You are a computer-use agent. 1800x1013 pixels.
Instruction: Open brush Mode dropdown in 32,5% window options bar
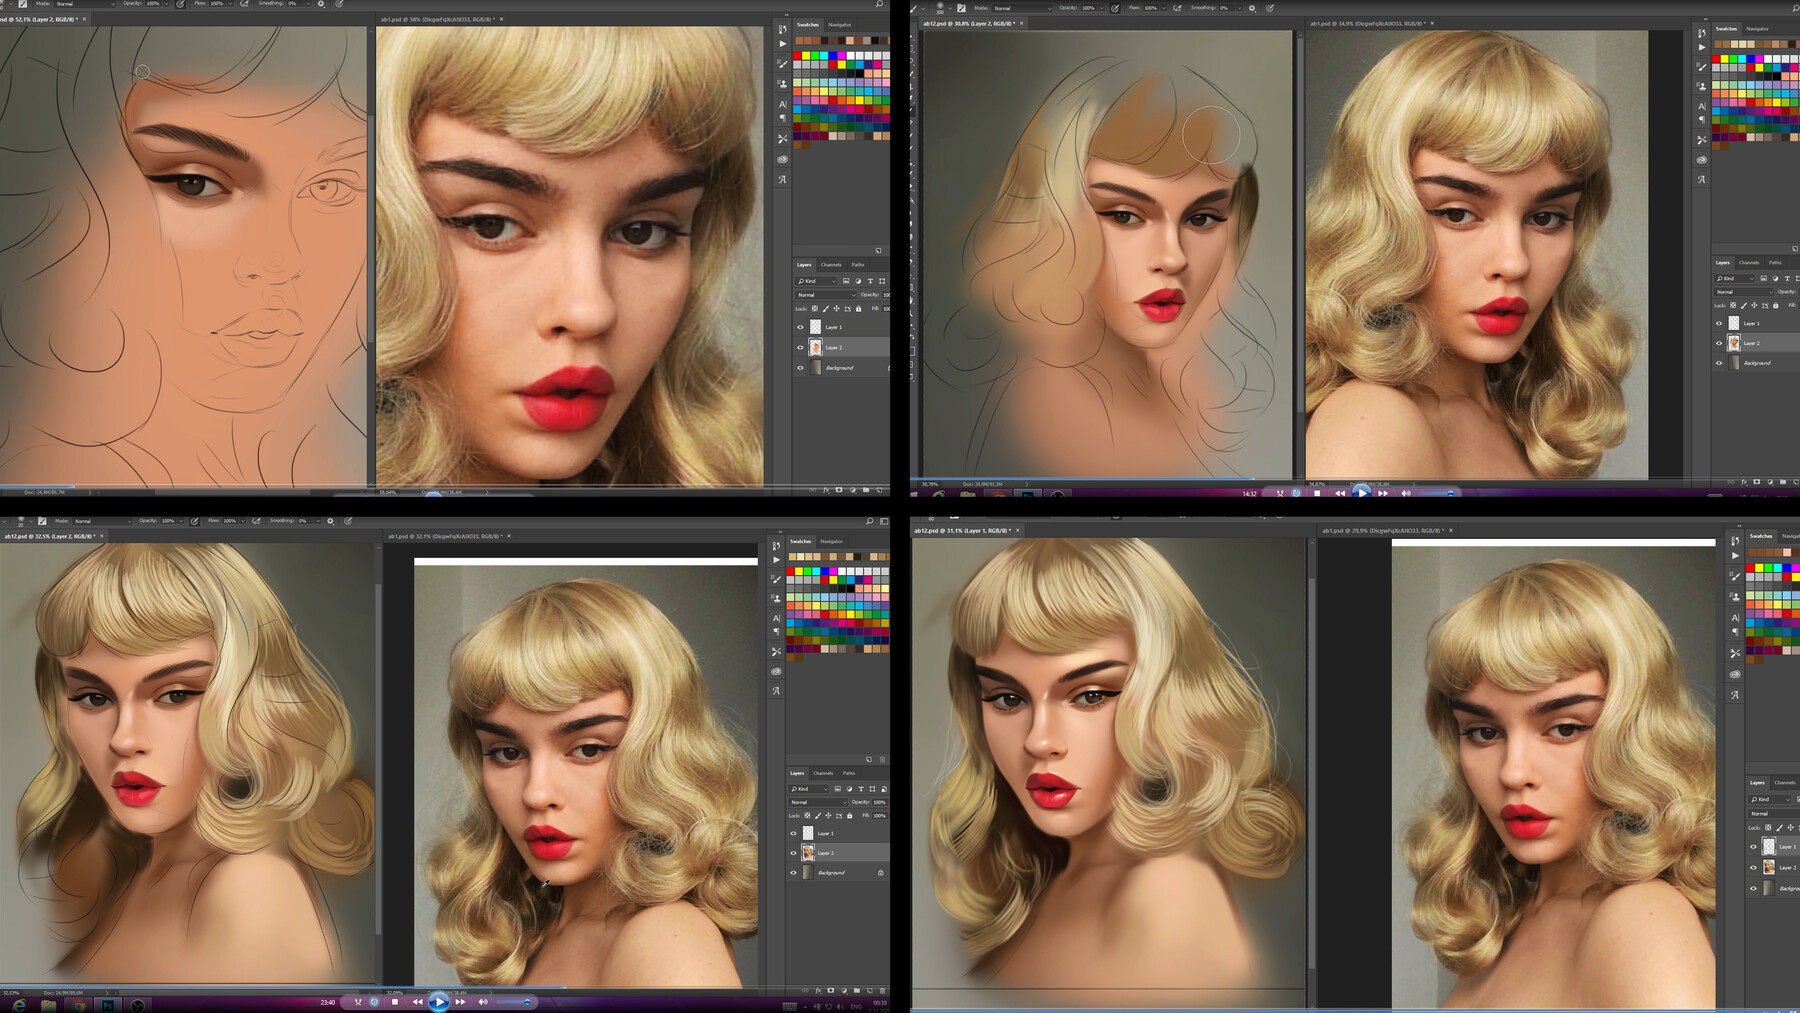coord(102,521)
